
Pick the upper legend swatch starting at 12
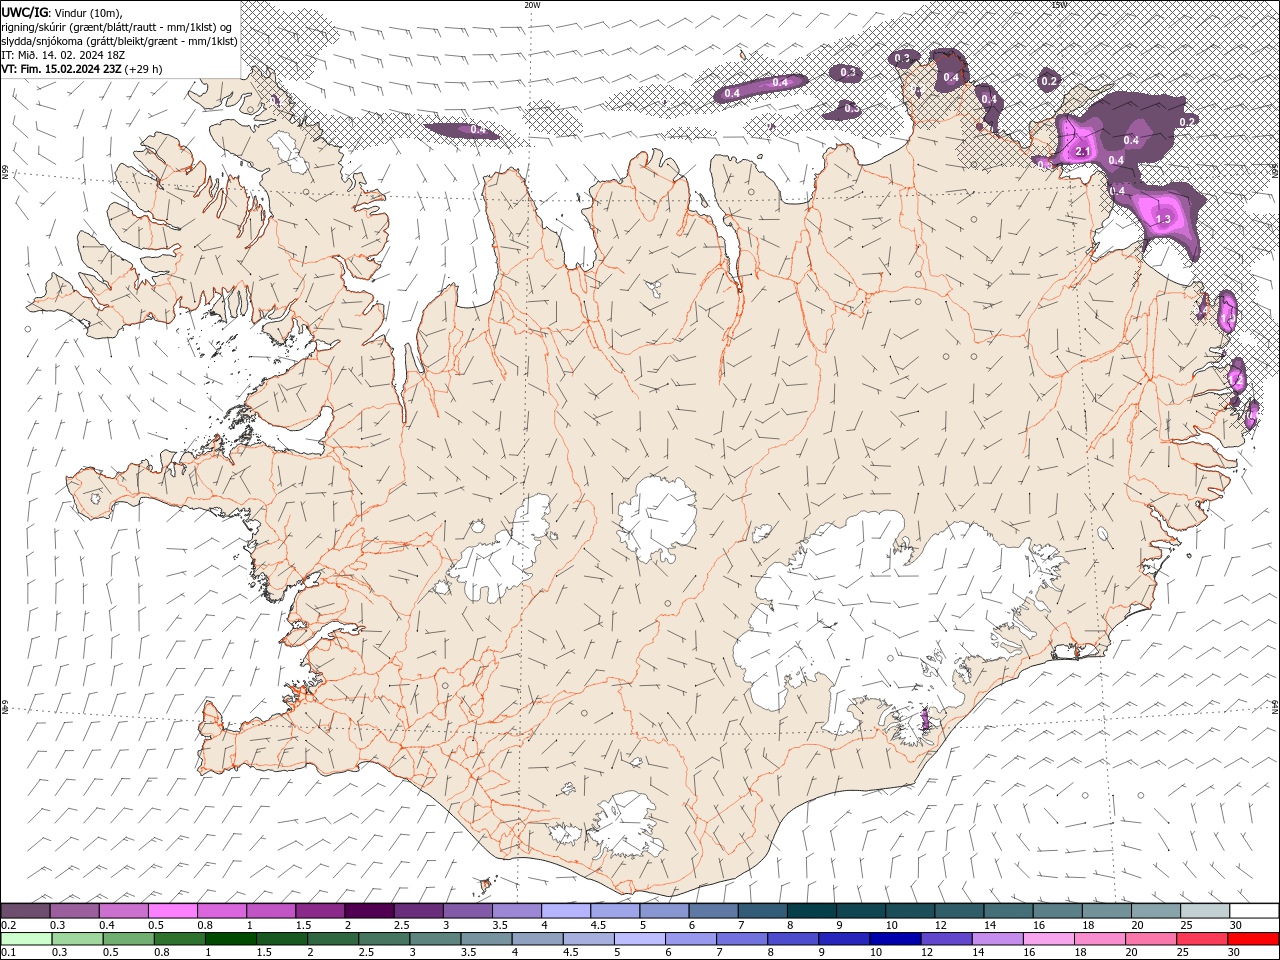[960, 911]
